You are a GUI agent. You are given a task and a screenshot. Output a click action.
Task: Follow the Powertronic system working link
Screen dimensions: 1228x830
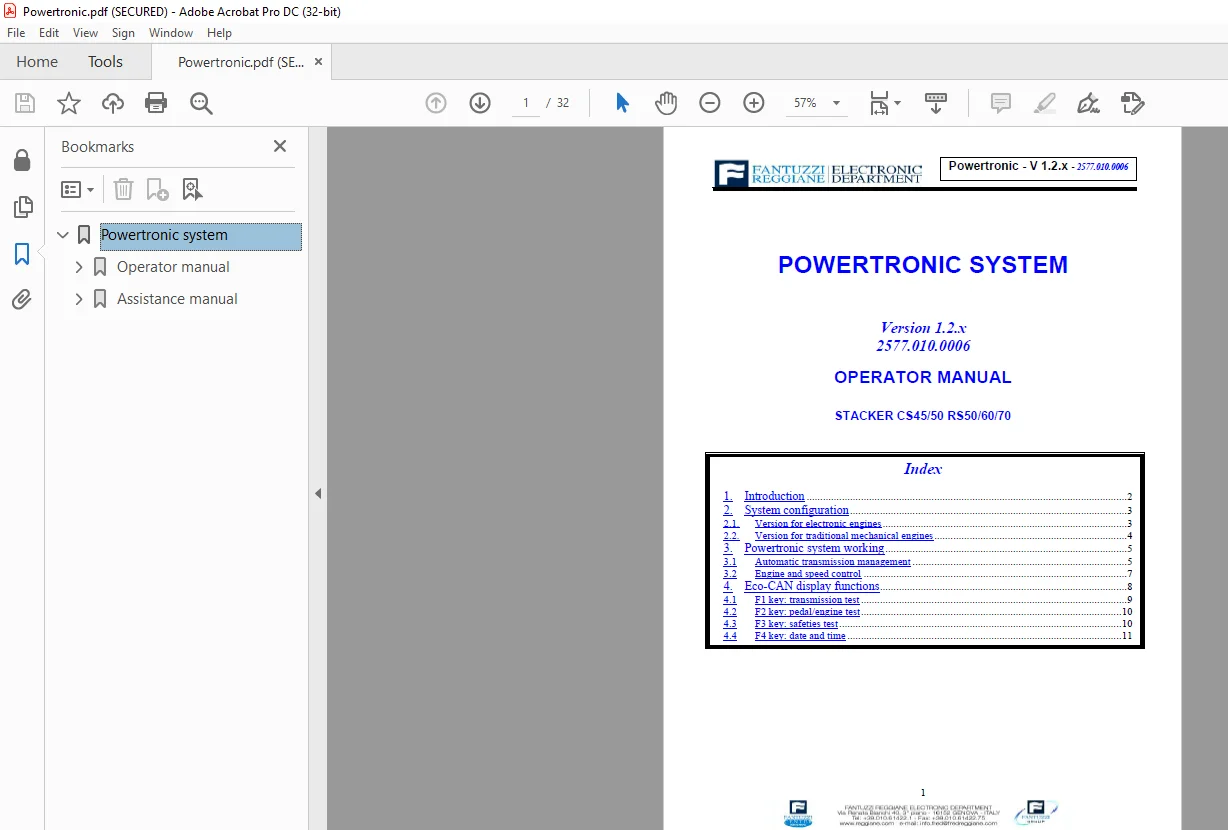[x=814, y=548]
